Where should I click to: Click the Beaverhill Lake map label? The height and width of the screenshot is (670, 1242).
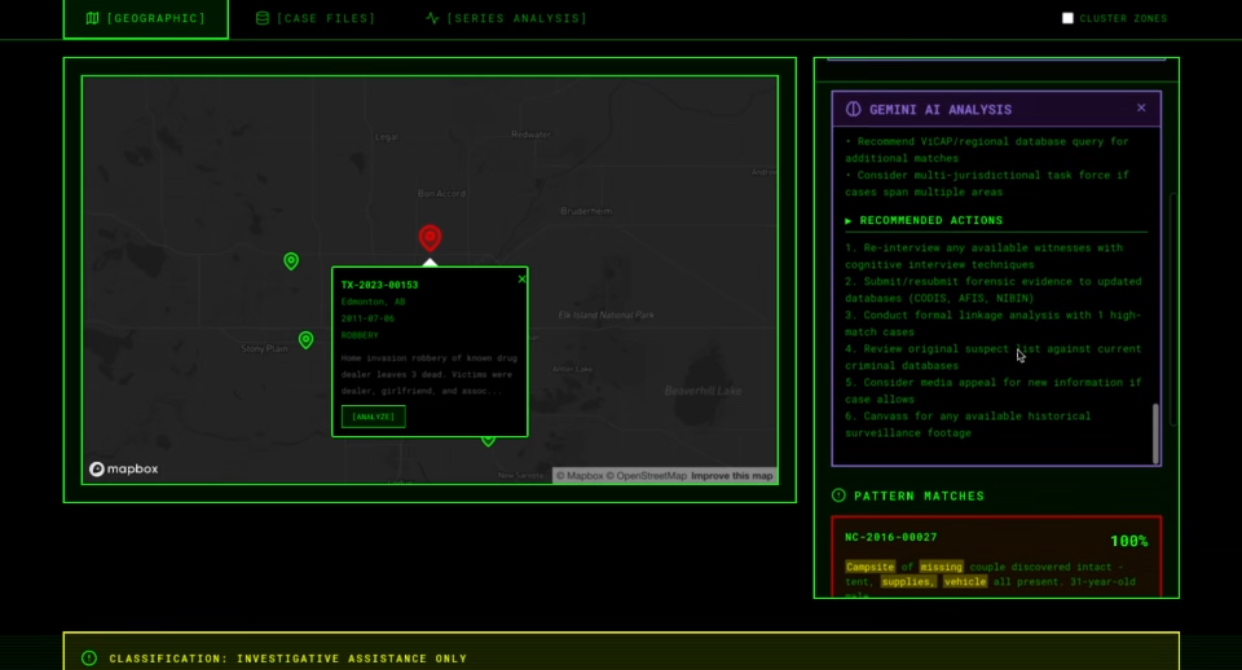pos(704,391)
